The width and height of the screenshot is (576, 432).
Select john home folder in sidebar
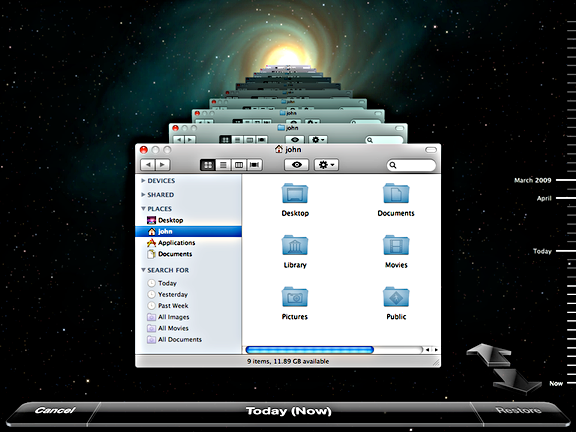coord(188,231)
